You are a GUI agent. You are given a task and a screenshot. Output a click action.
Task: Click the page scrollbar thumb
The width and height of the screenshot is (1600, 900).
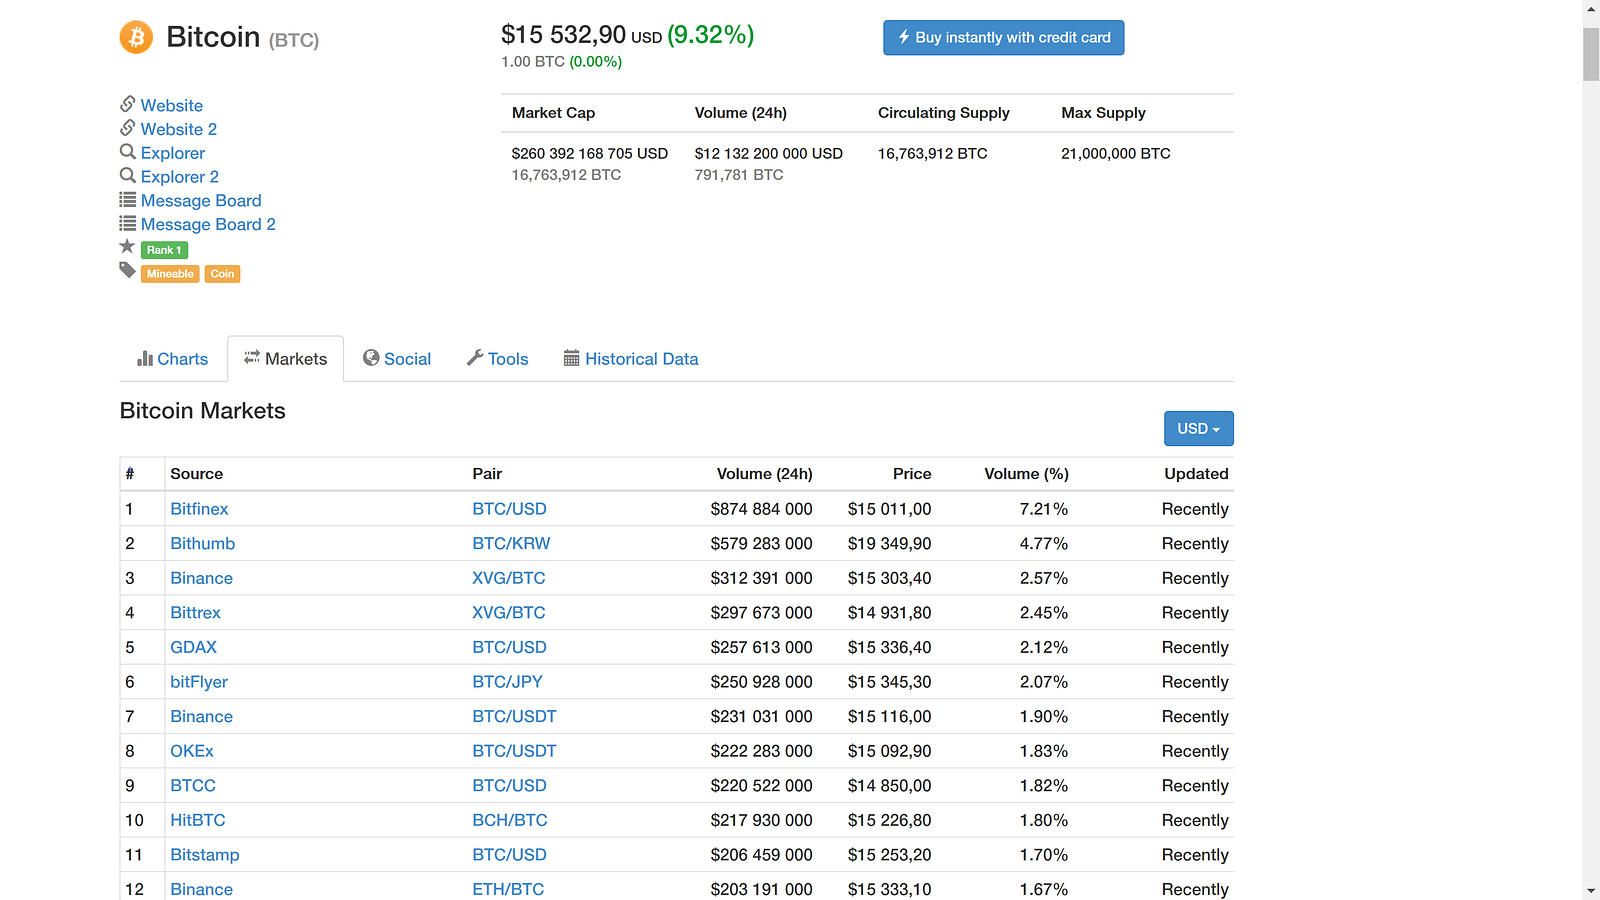(1591, 54)
